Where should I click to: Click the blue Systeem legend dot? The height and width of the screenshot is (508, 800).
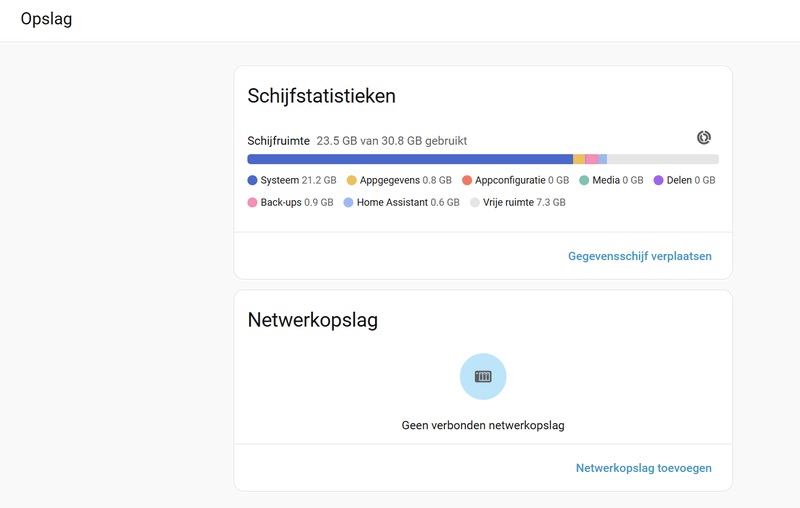[252, 180]
